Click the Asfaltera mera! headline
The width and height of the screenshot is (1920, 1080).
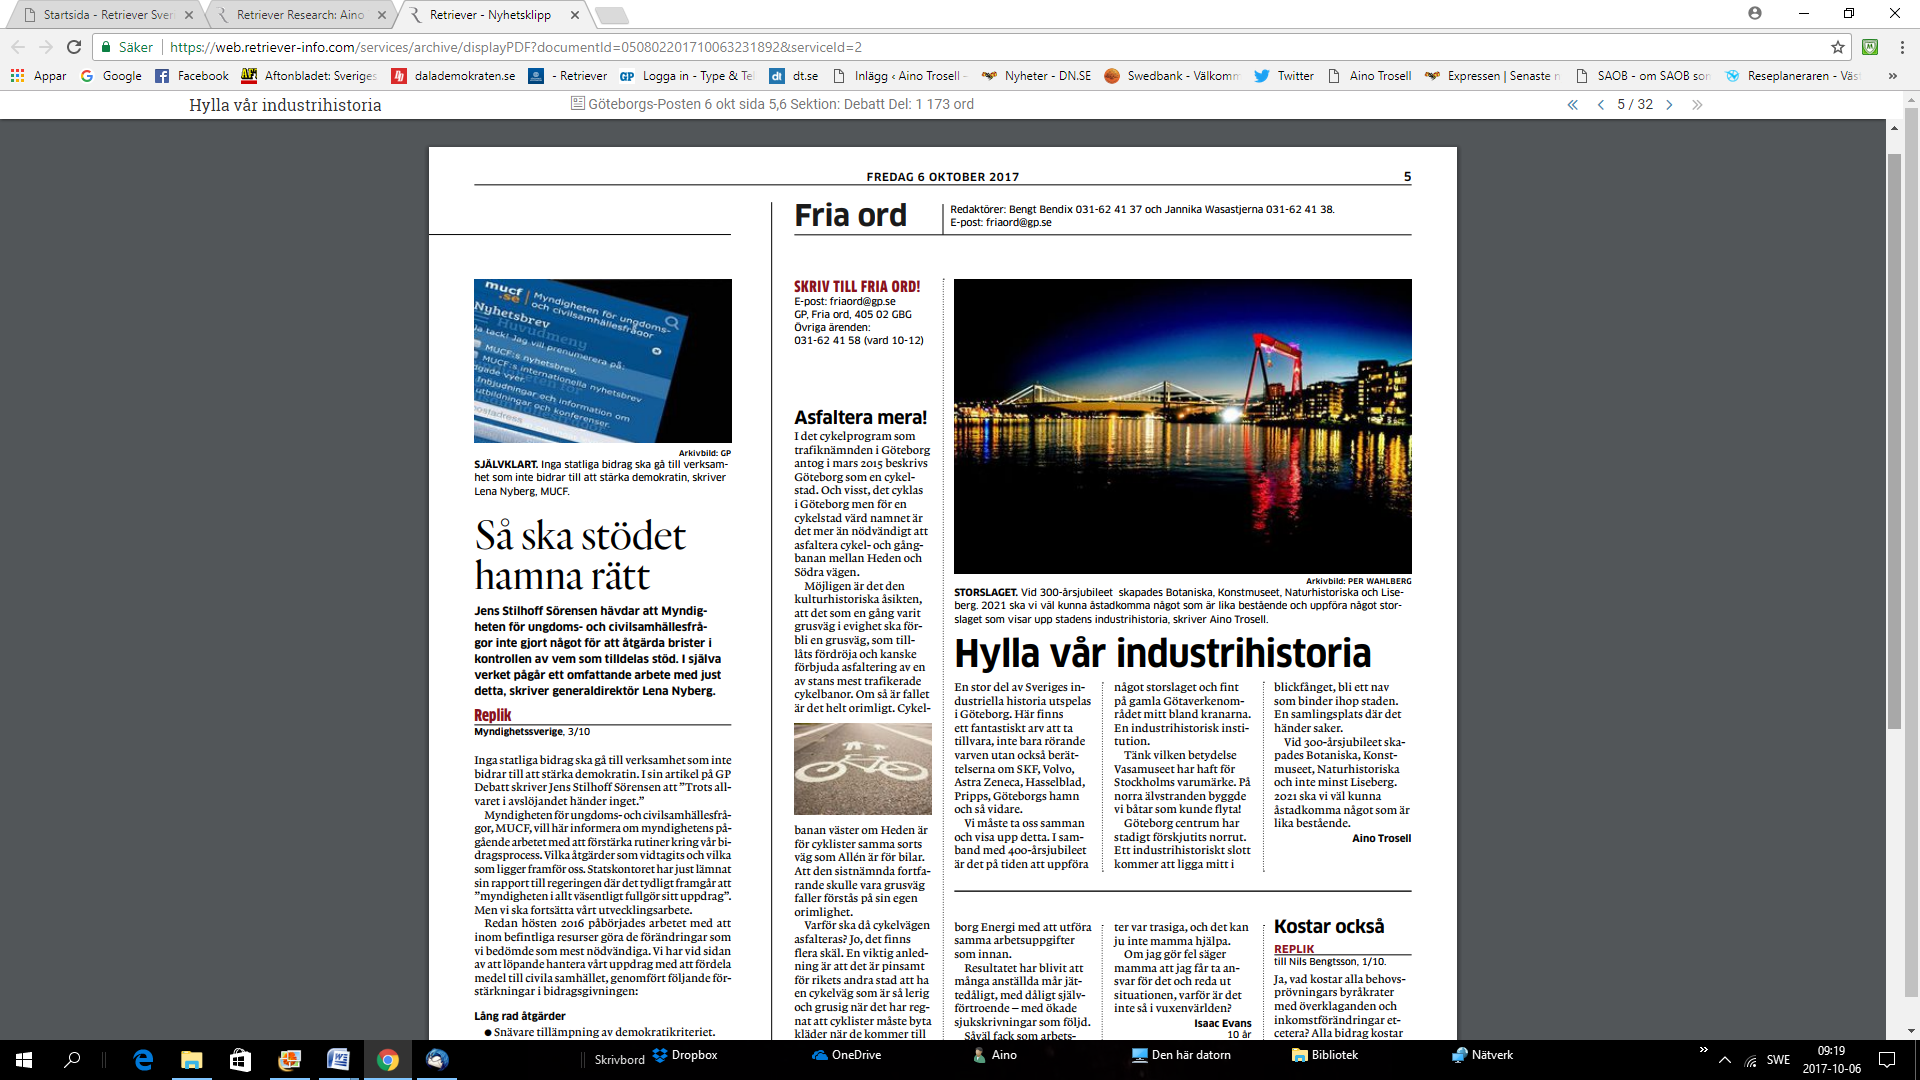861,417
